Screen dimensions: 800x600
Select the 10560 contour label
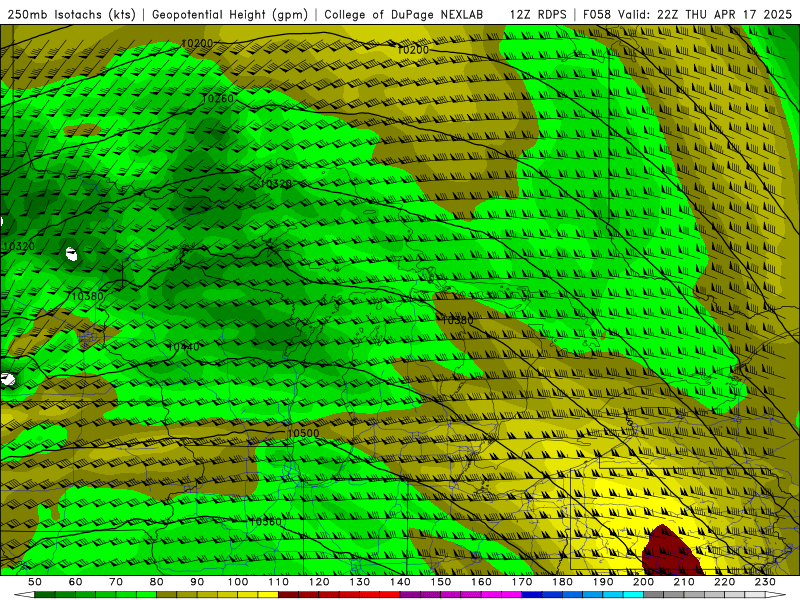coord(265,521)
